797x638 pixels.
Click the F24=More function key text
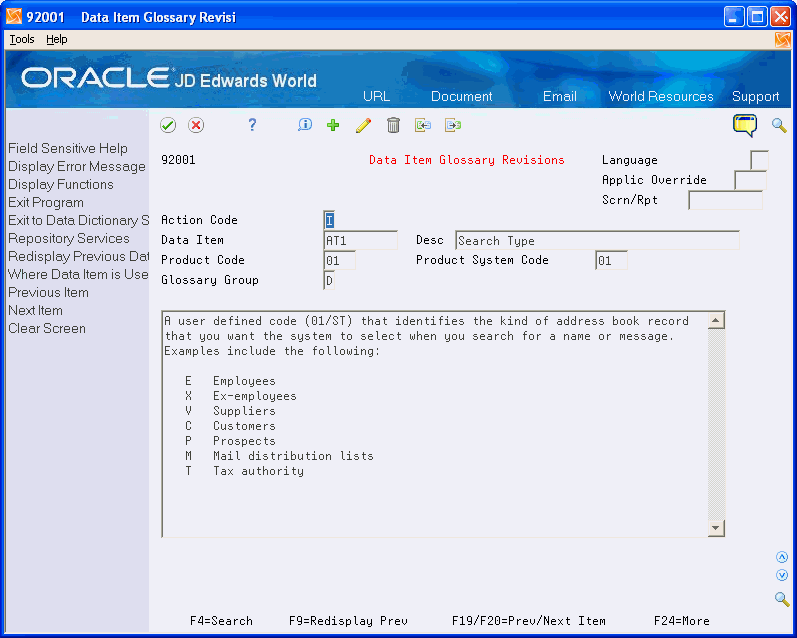pyautogui.click(x=682, y=621)
